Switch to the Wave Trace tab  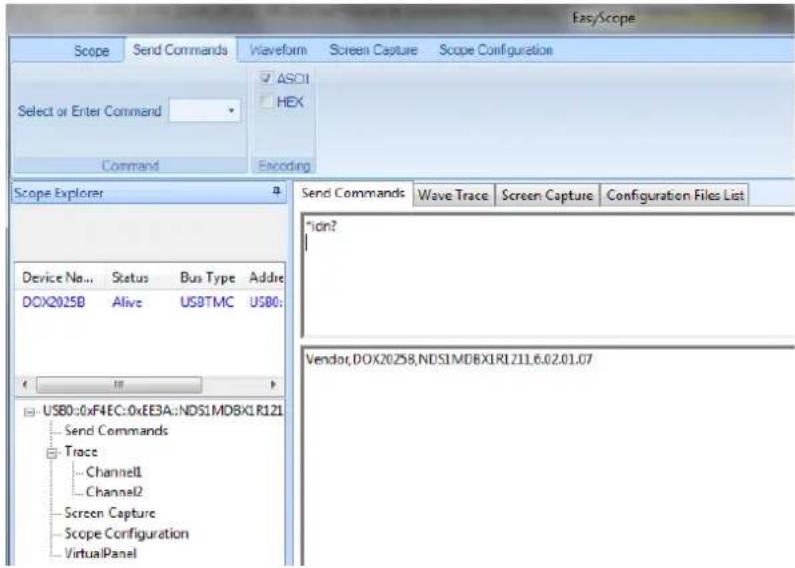[x=453, y=195]
